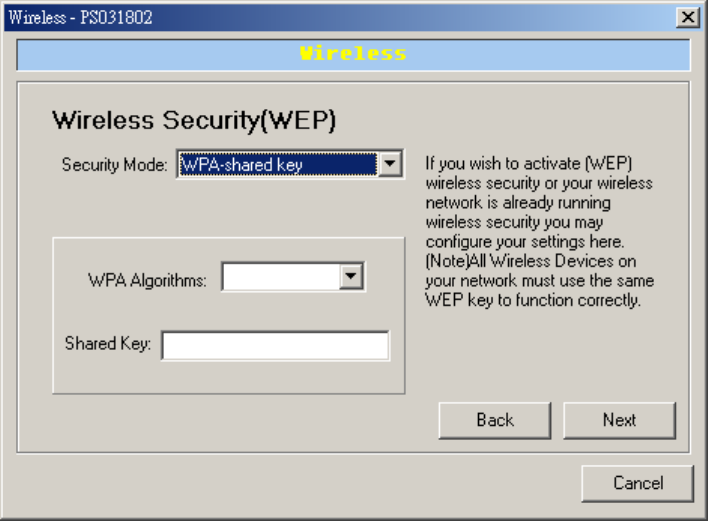Click the "(Note)All Wireless Devices on" line
The width and height of the screenshot is (708, 521).
pos(530,262)
